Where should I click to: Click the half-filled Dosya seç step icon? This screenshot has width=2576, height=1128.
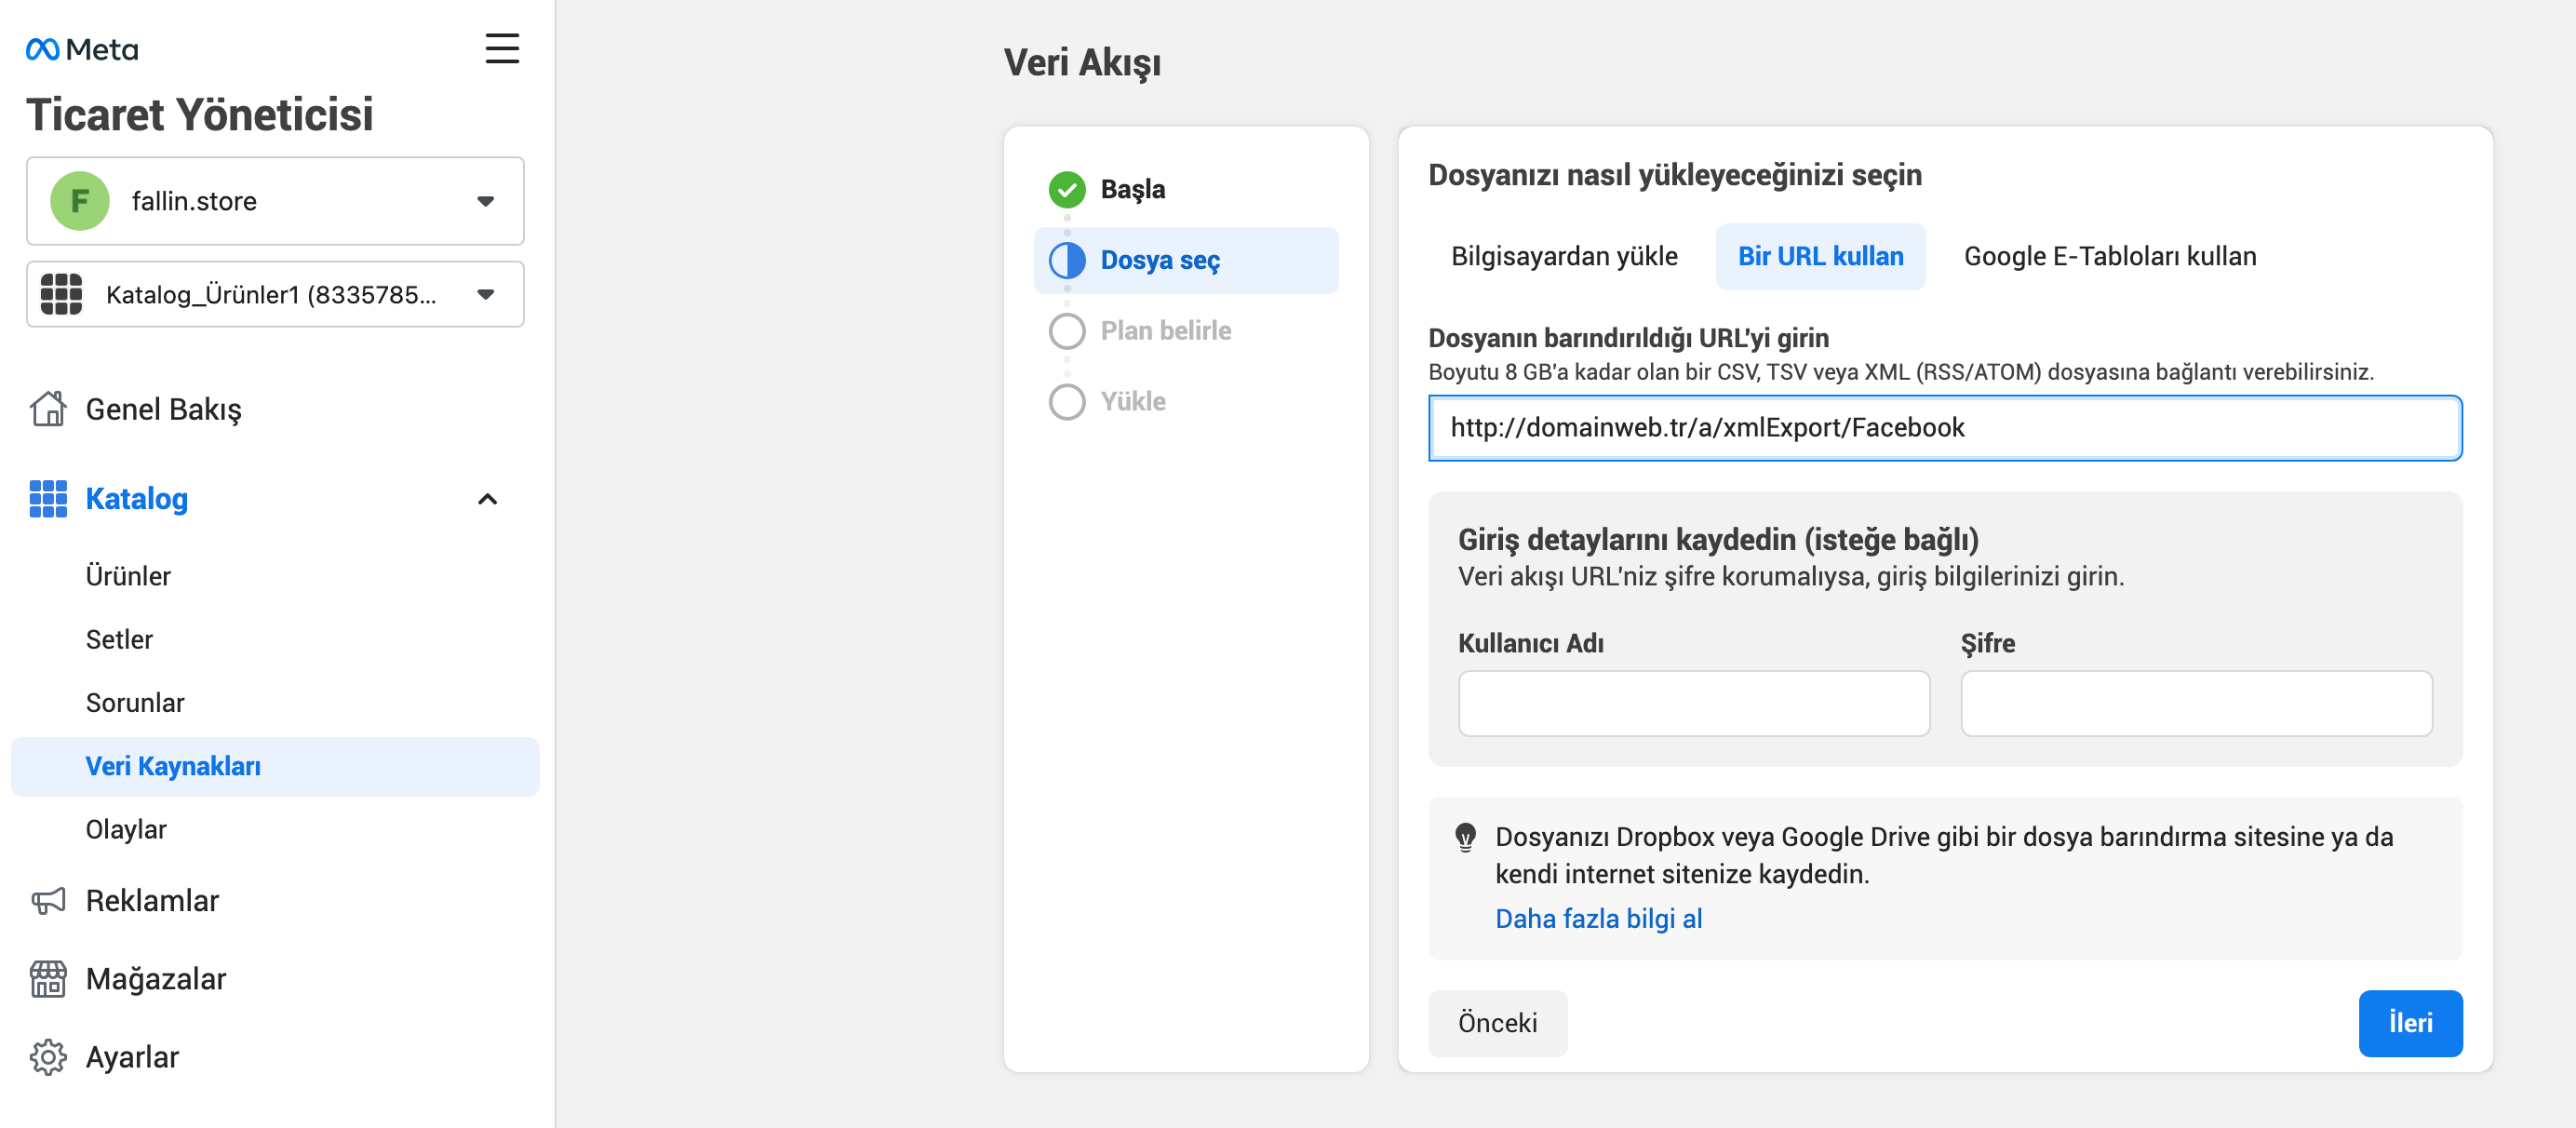[1067, 260]
